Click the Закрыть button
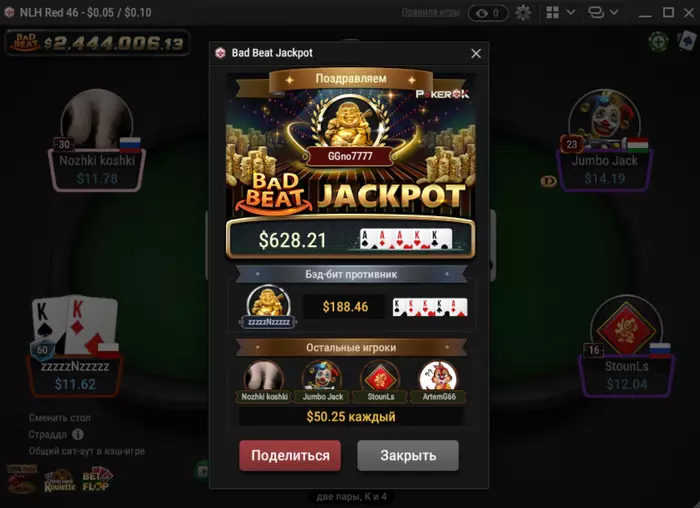This screenshot has height=508, width=700. [x=408, y=455]
